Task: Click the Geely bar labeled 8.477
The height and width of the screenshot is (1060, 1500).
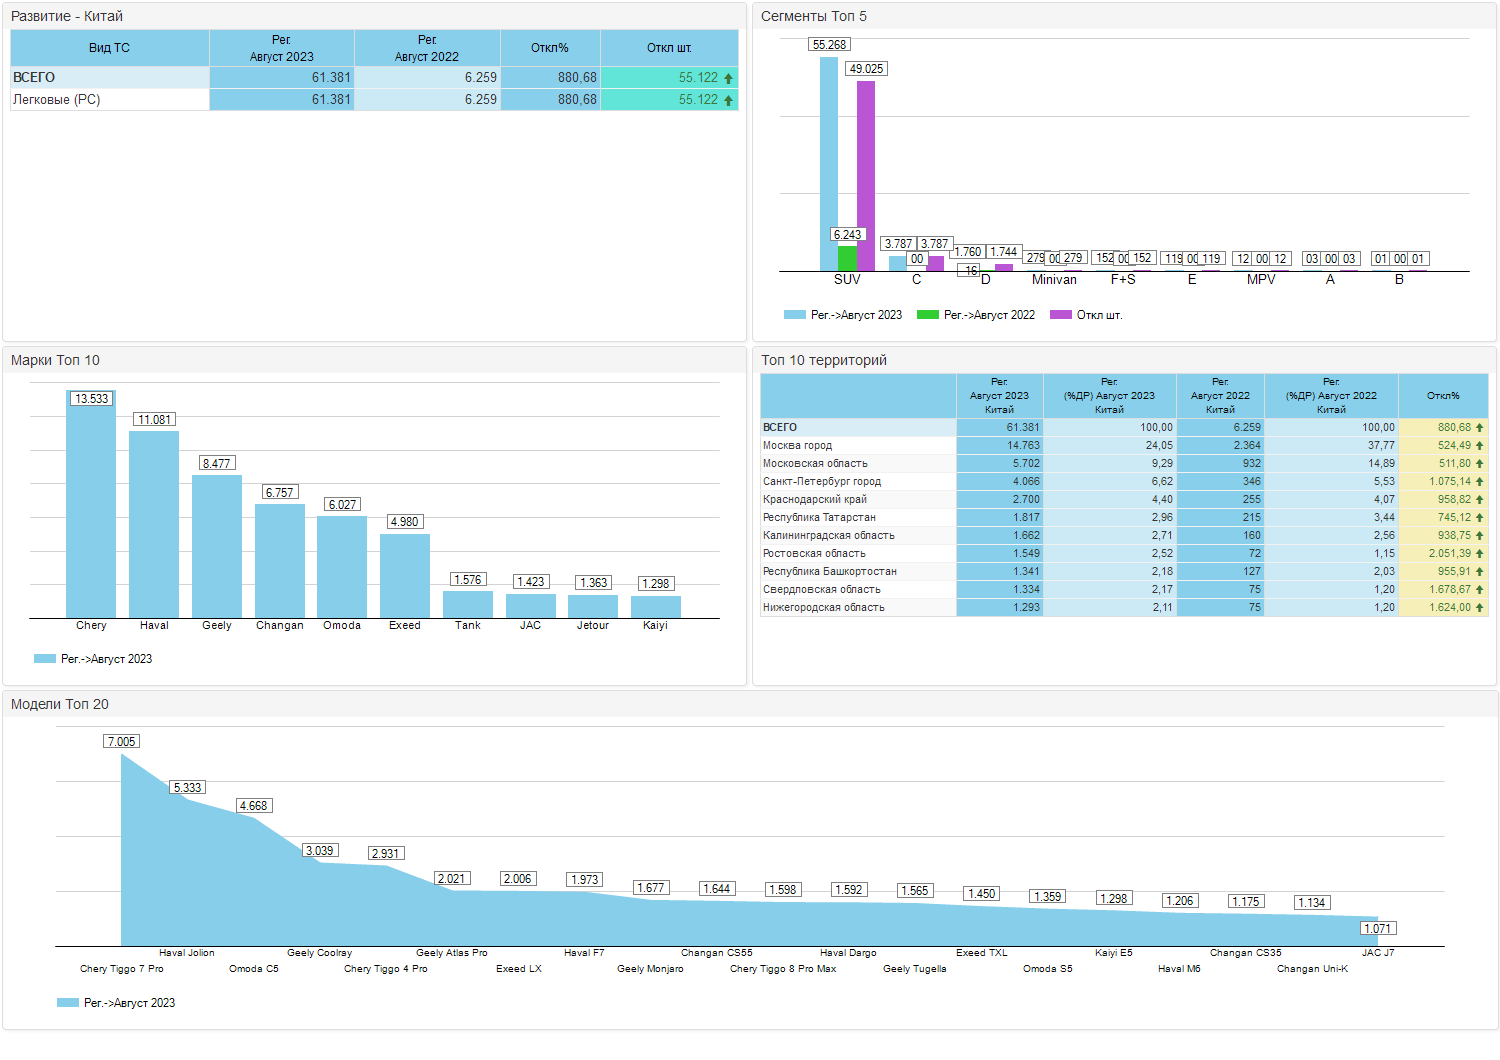Action: 217,546
